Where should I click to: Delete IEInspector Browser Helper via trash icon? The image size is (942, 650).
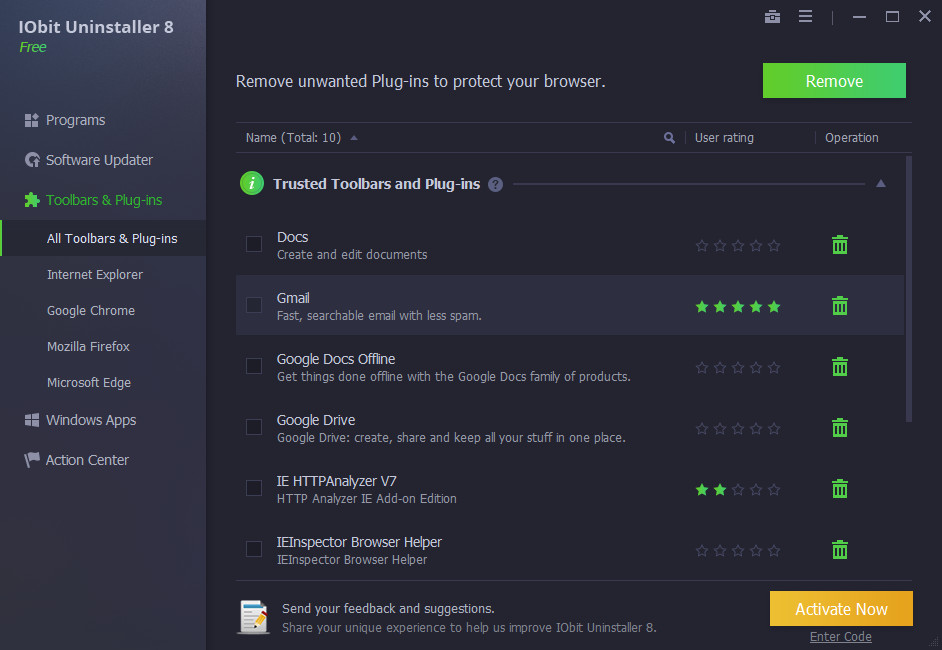840,550
